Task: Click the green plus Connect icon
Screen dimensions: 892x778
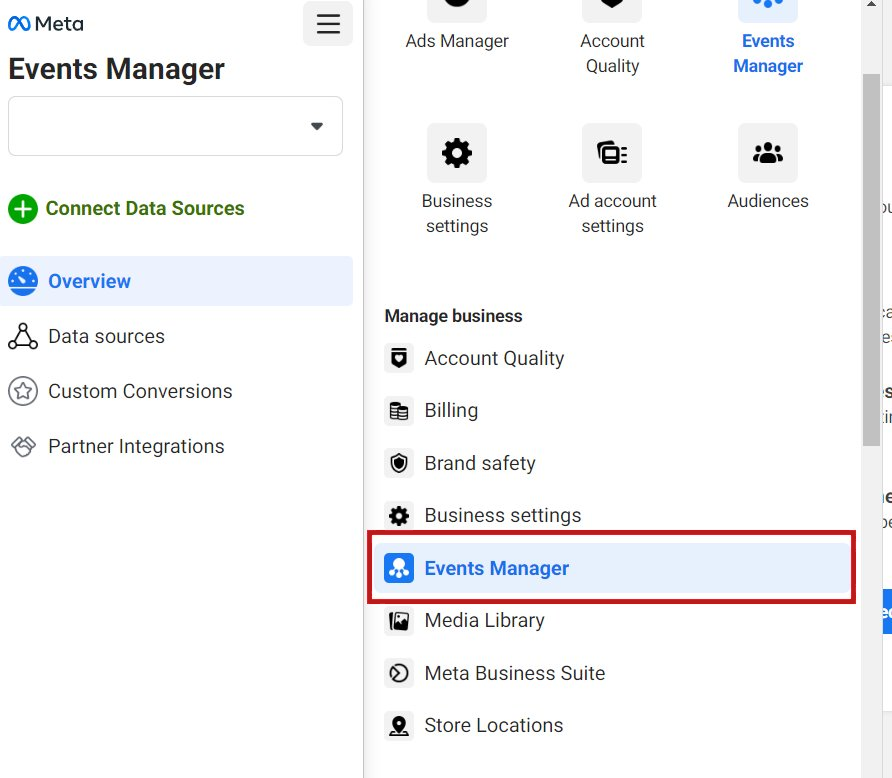Action: (x=23, y=209)
